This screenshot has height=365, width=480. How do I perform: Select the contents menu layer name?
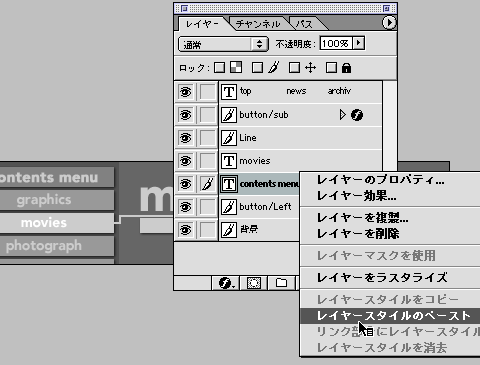pos(269,184)
